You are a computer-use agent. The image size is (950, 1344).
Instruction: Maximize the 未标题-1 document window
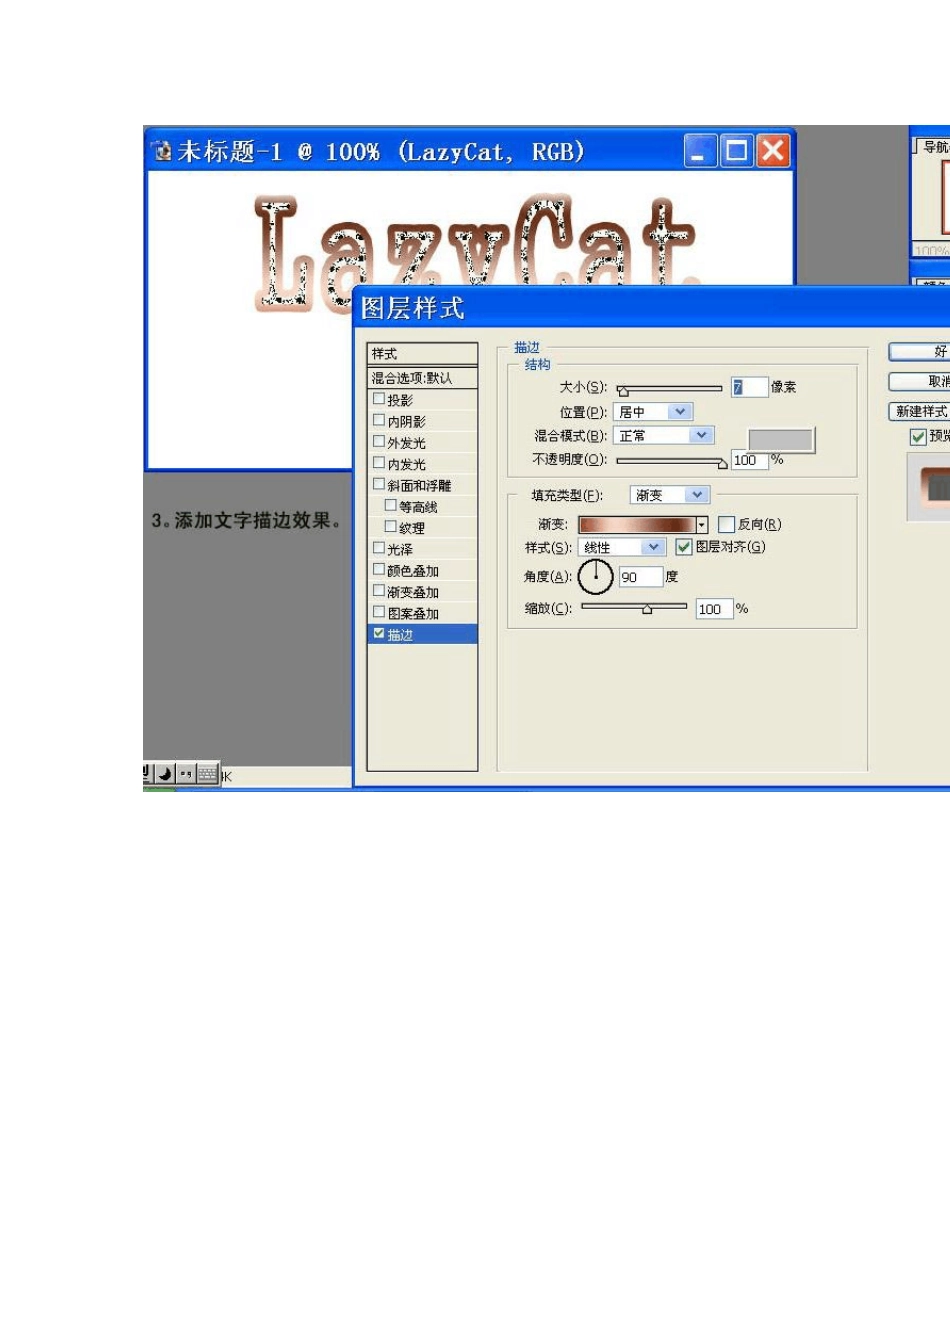click(737, 152)
